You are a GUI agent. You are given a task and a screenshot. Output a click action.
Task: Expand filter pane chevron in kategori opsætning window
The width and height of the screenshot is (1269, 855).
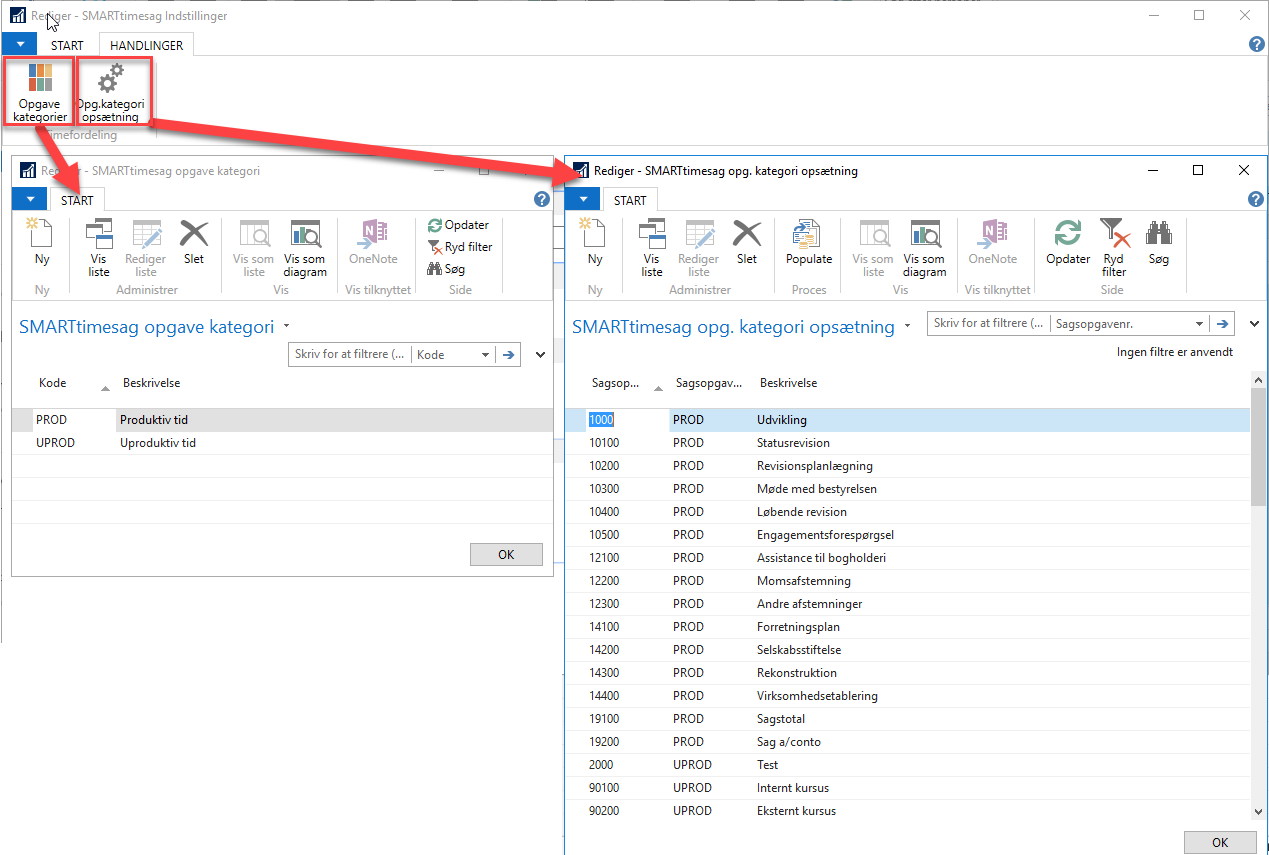click(x=1255, y=324)
